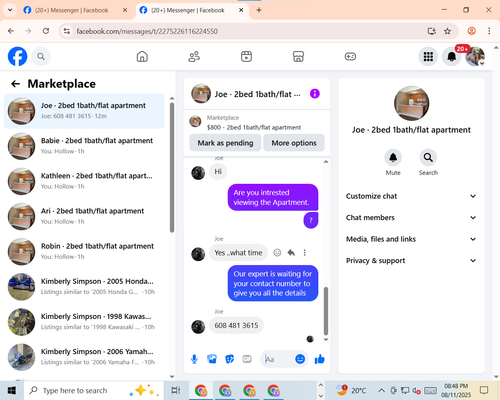Open Kimberly Simpson 2006 Yamaha conversation
This screenshot has width=500, height=400.
tap(84, 357)
